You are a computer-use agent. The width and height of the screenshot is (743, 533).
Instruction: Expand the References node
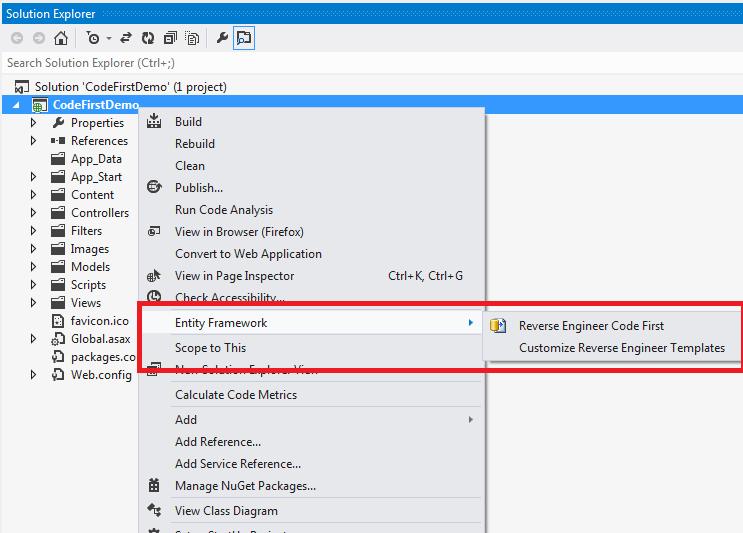point(33,141)
